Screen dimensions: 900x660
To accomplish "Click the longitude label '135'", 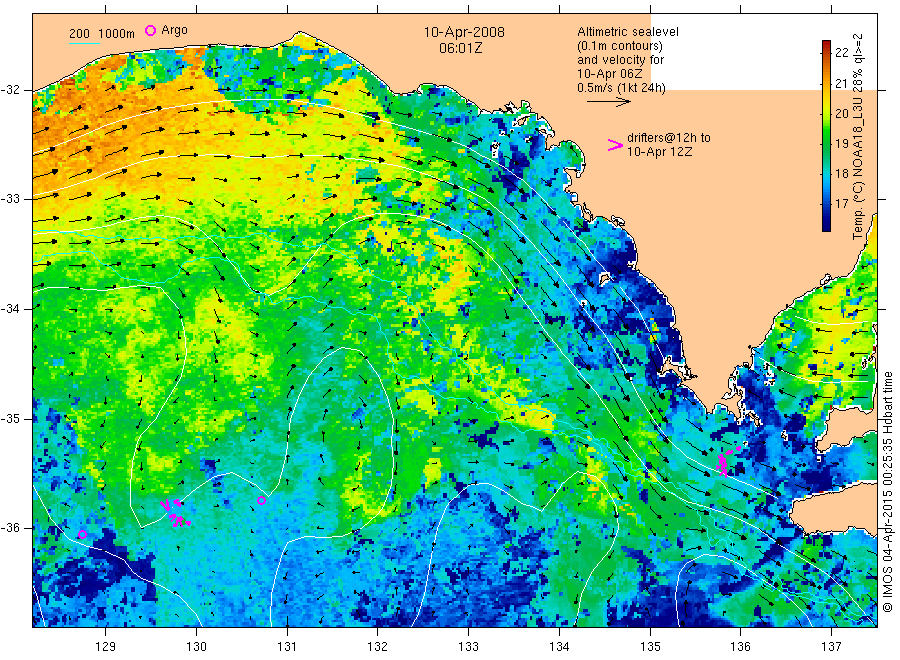I will [x=650, y=647].
